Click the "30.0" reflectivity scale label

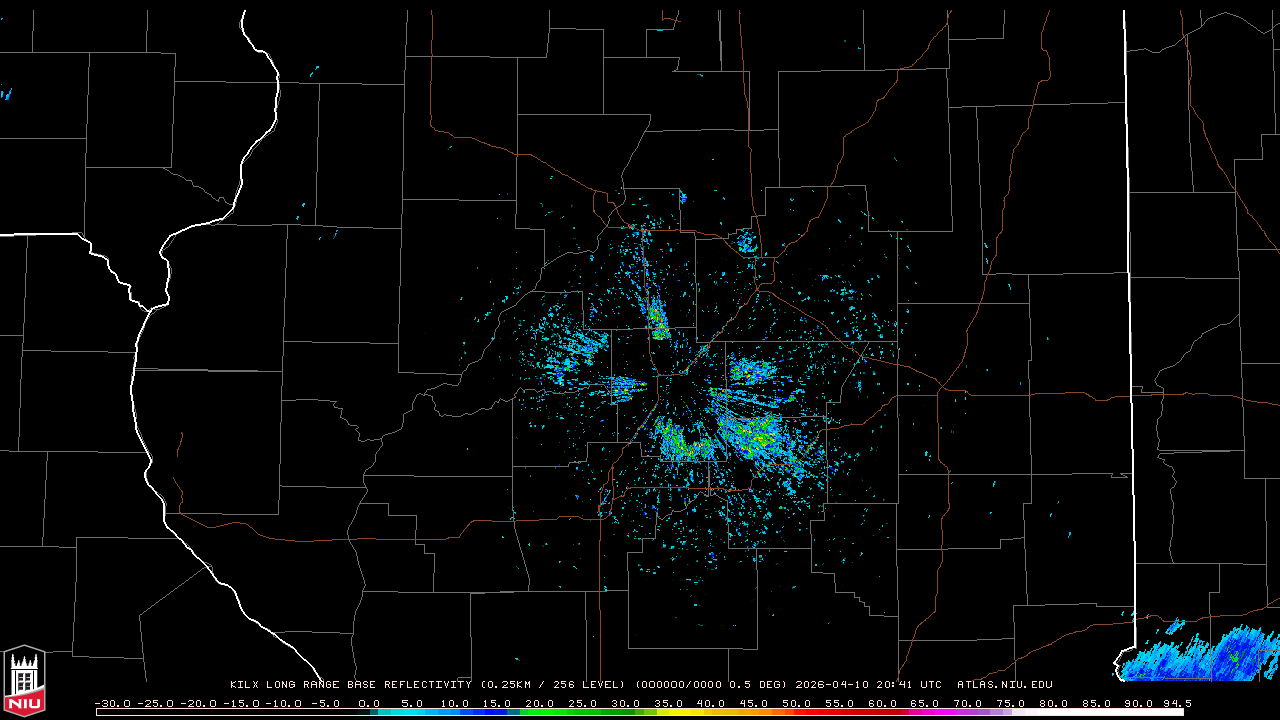tap(627, 704)
